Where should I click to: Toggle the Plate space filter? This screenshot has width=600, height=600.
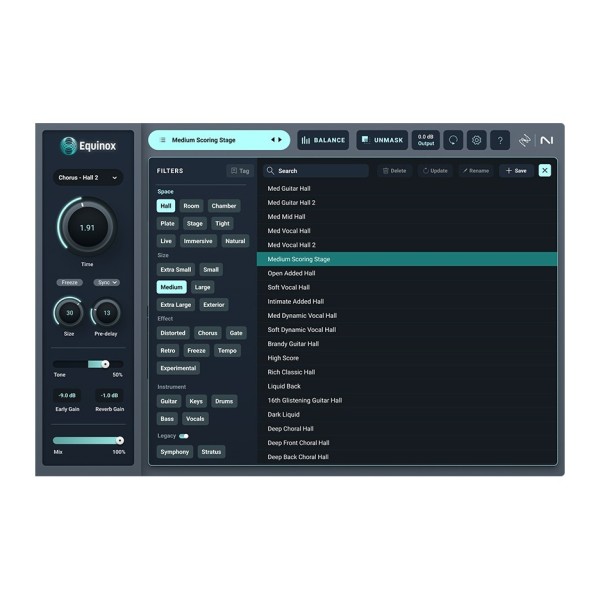[167, 223]
